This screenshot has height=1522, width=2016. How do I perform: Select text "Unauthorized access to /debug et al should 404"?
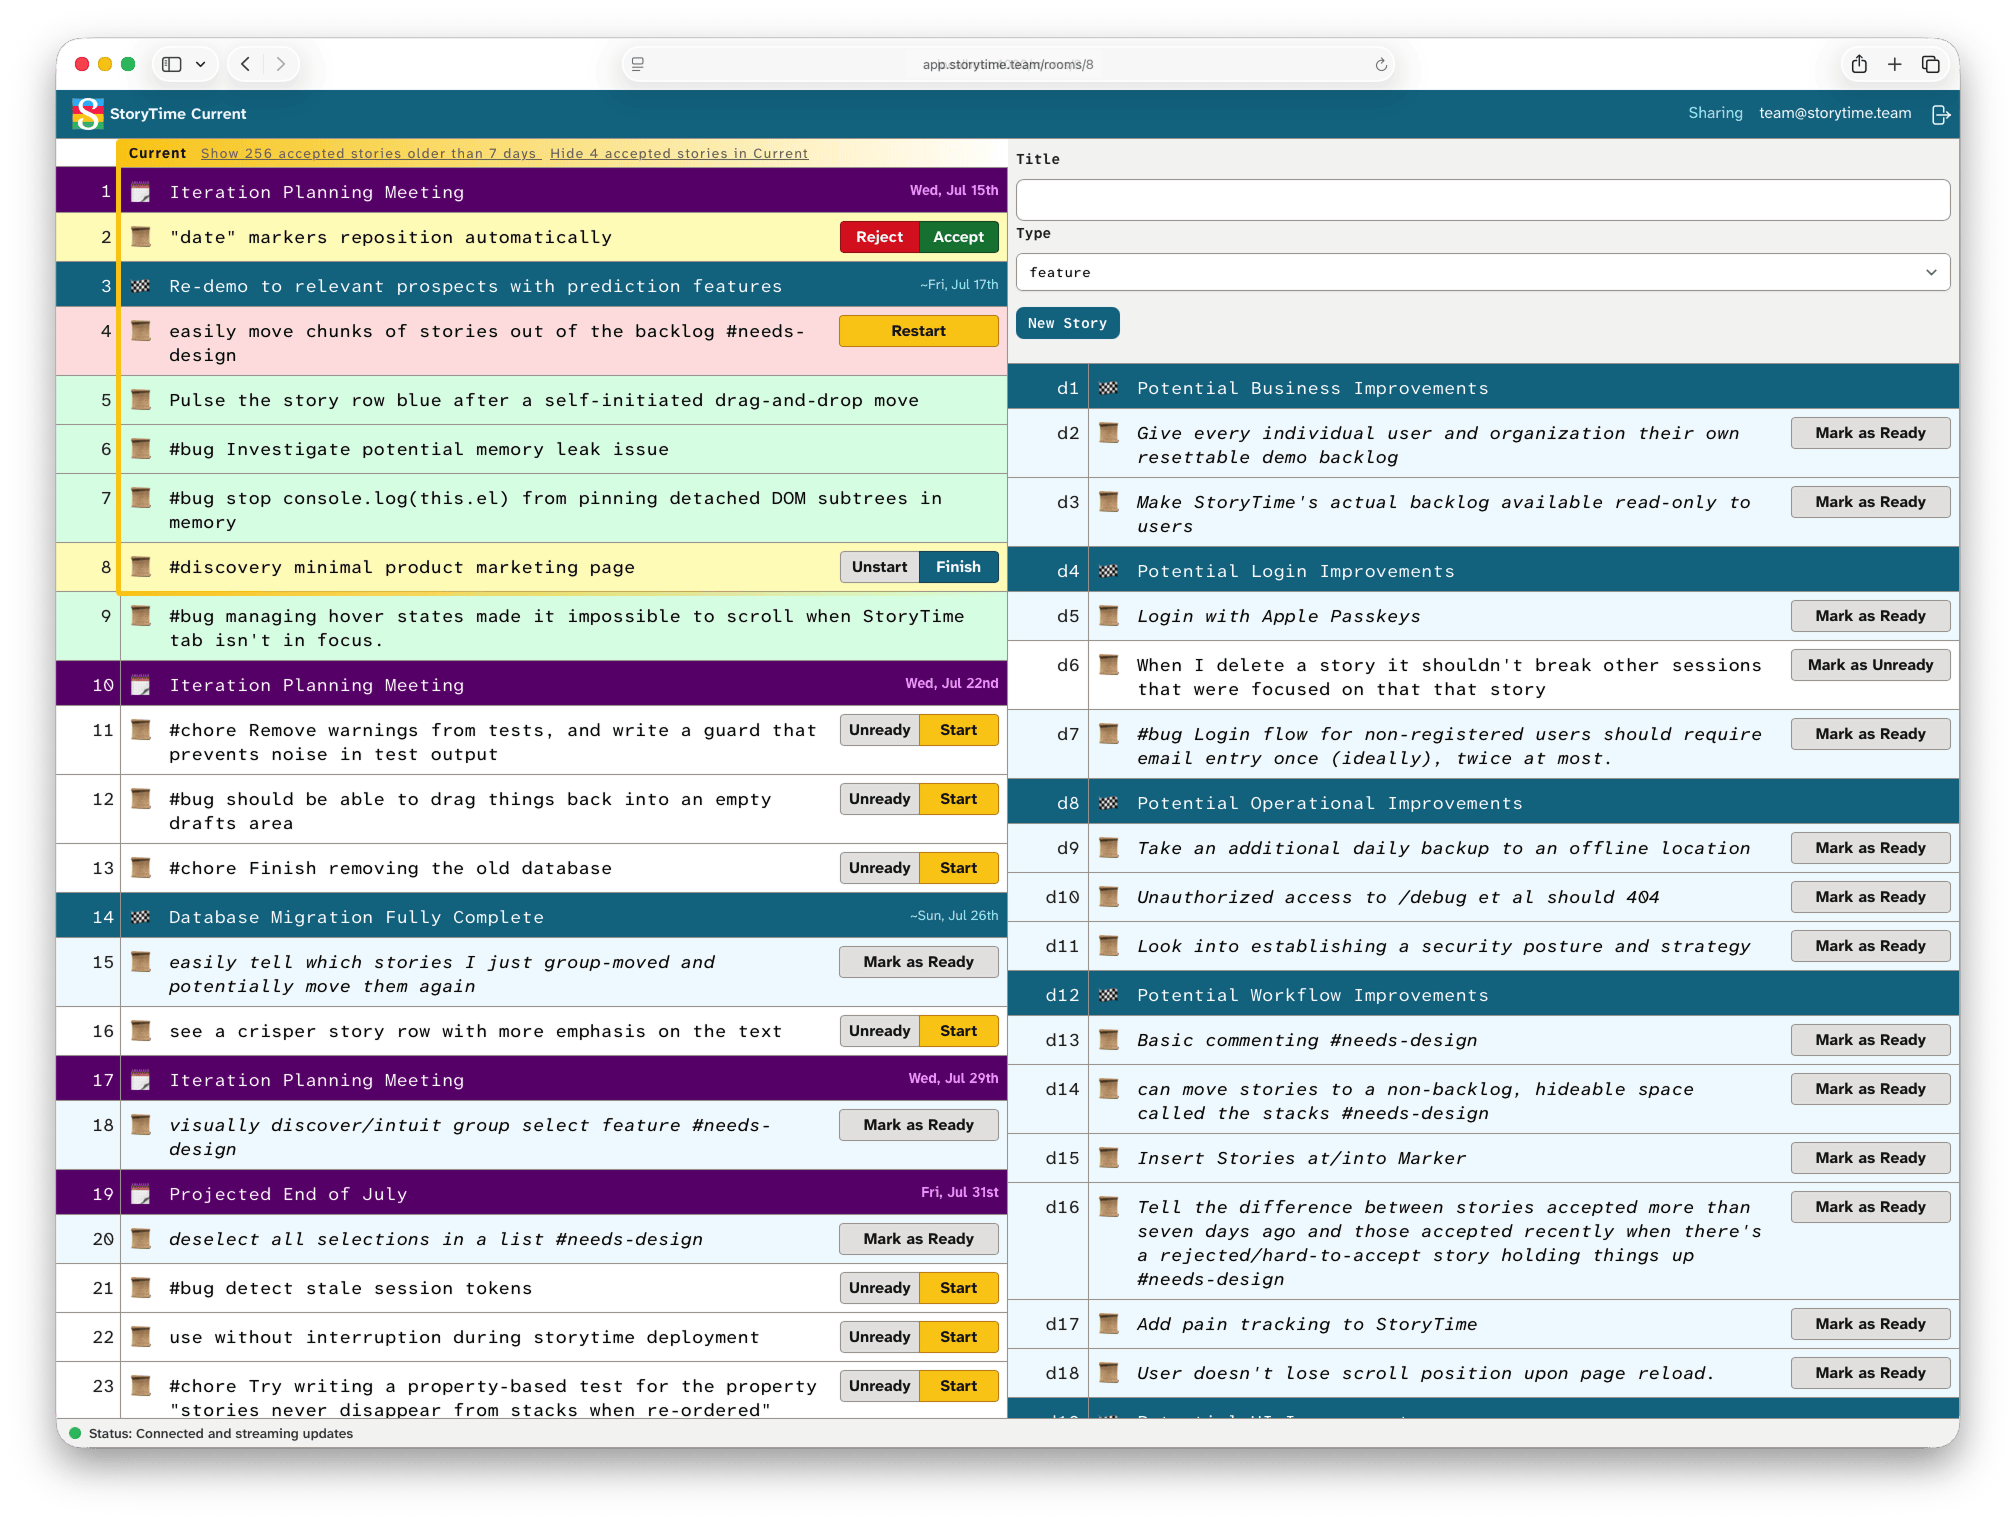[1398, 897]
